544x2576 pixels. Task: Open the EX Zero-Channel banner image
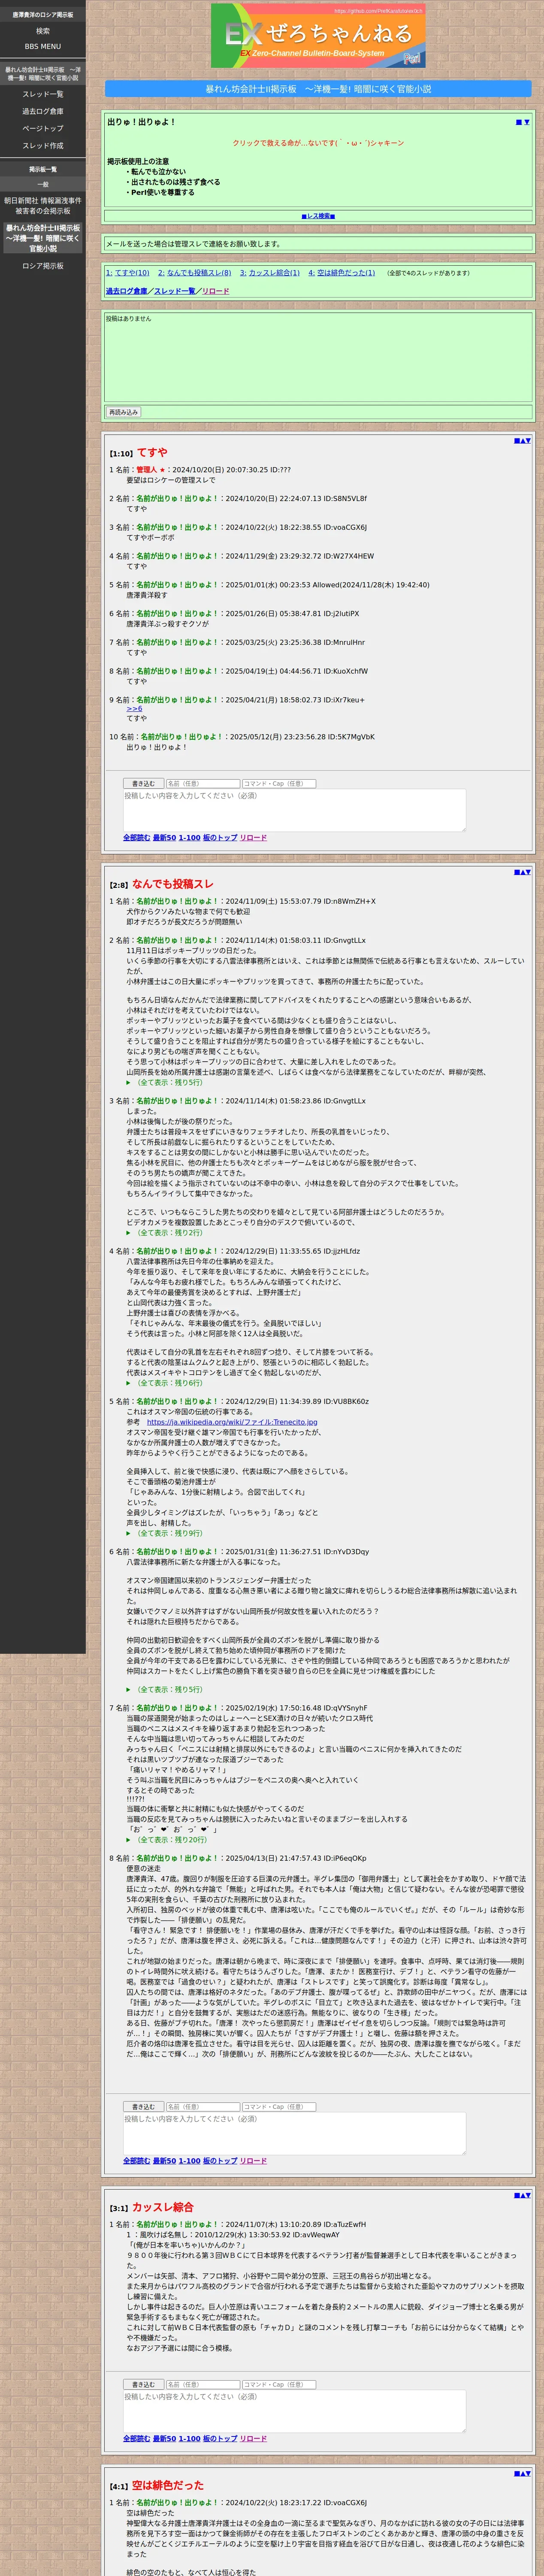pyautogui.click(x=318, y=36)
